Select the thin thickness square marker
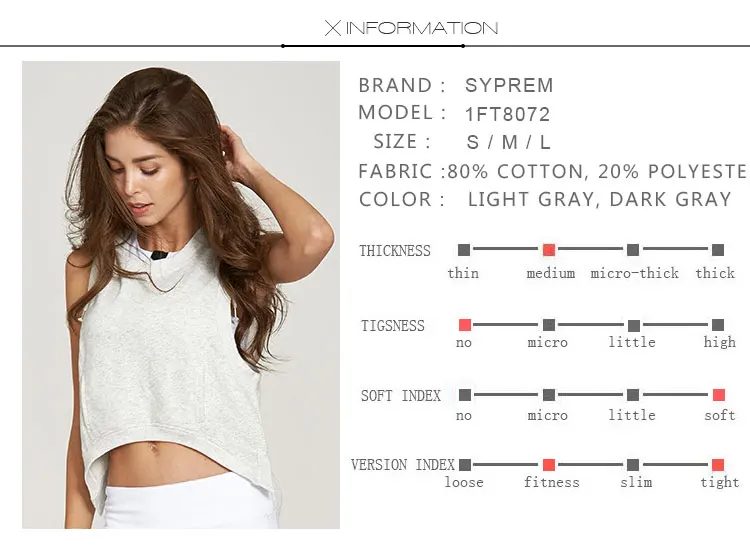Image resolution: width=750 pixels, height=546 pixels. click(x=464, y=250)
